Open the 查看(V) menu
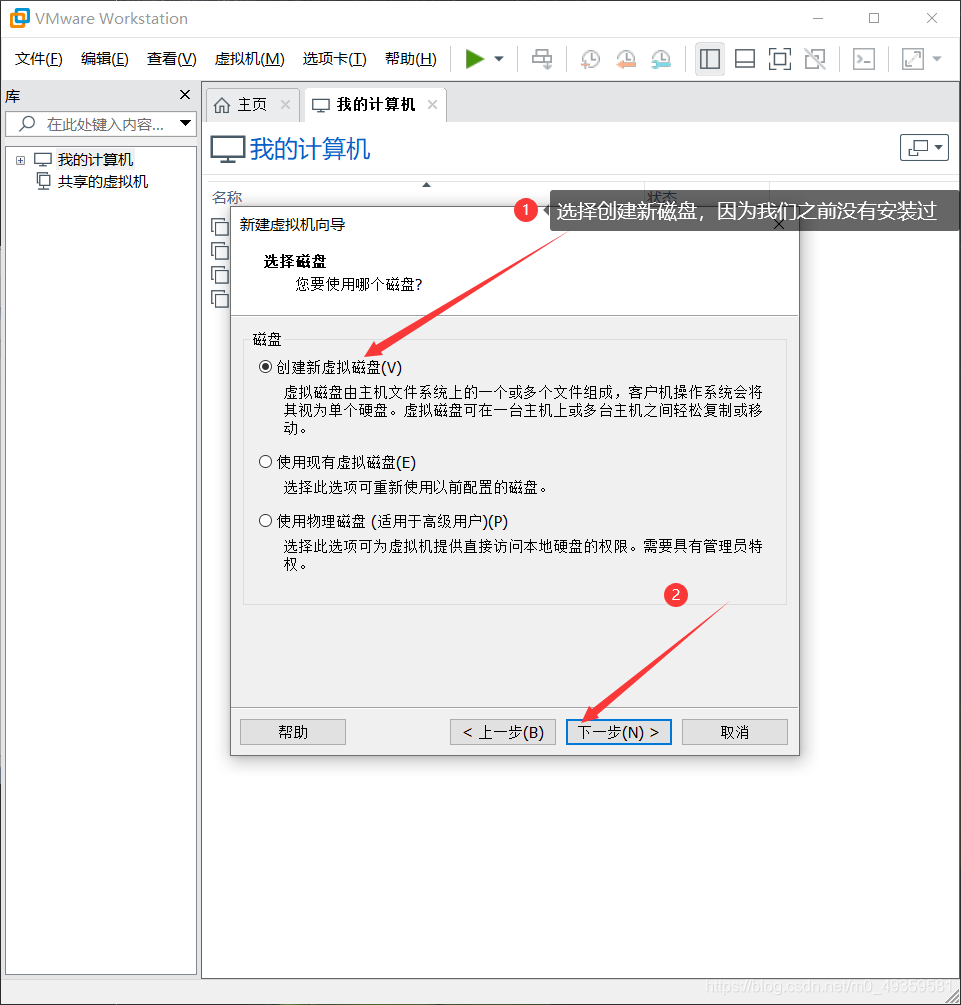Viewport: 961px width, 1005px height. point(171,59)
